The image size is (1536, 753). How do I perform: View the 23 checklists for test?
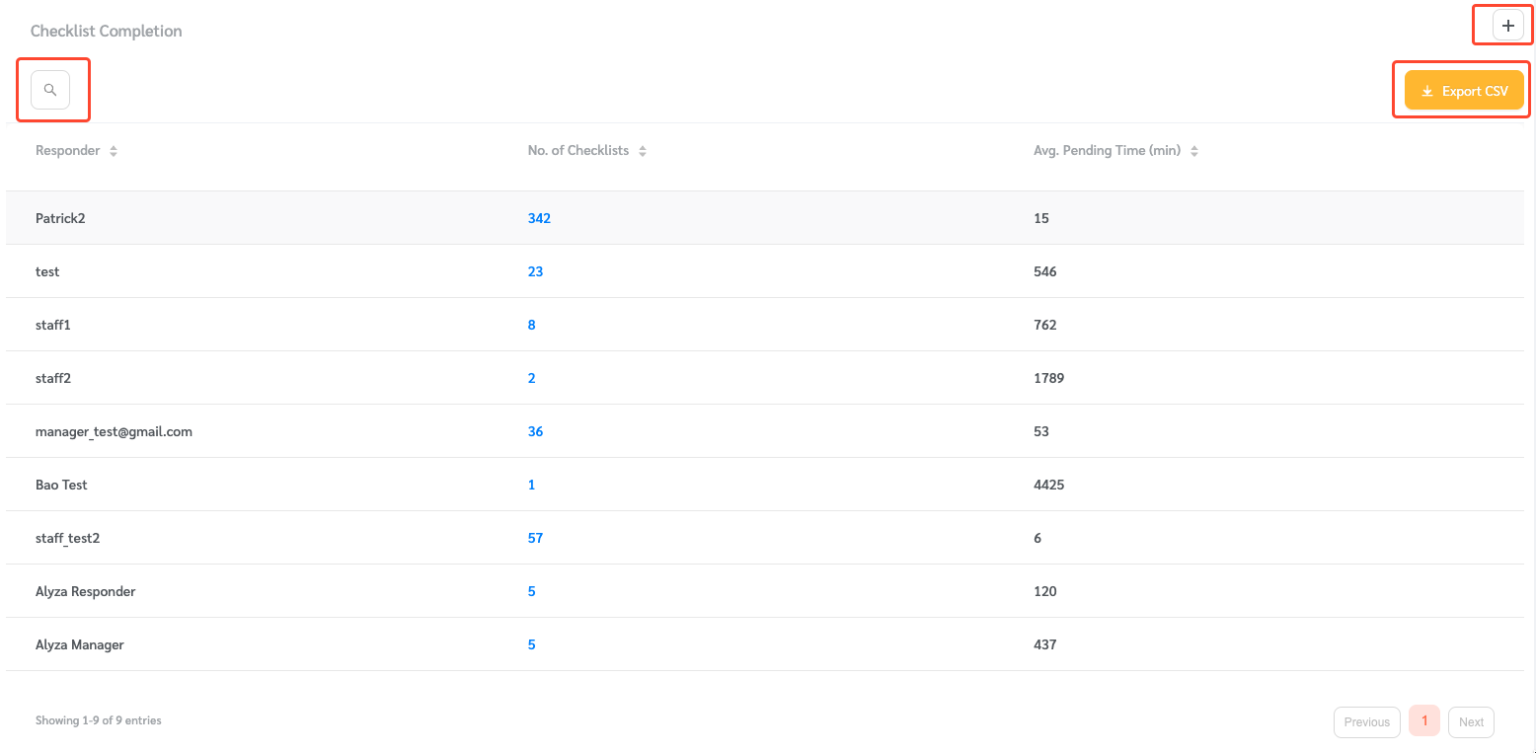[534, 271]
